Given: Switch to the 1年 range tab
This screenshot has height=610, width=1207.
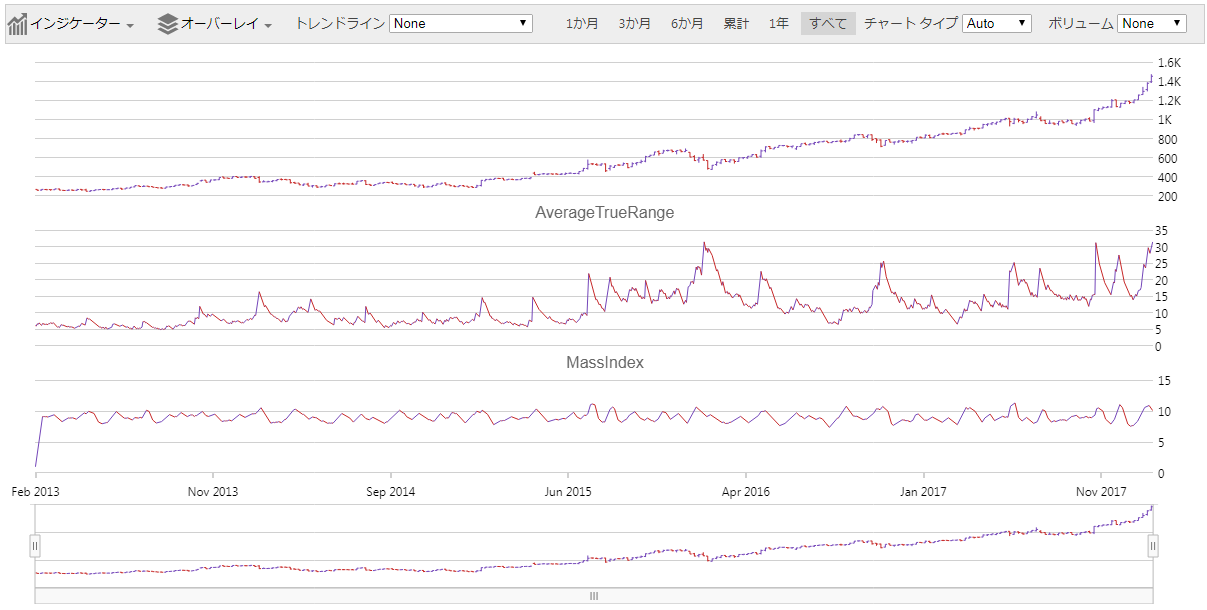Looking at the screenshot, I should (778, 22).
